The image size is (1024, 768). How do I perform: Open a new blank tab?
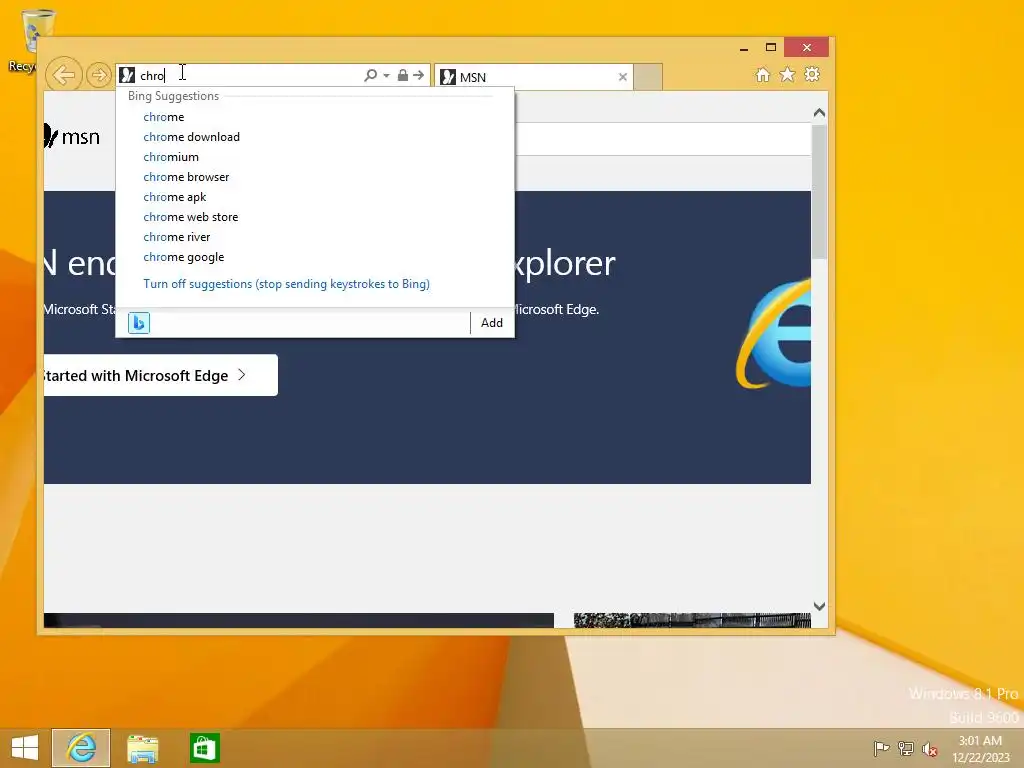pos(648,77)
